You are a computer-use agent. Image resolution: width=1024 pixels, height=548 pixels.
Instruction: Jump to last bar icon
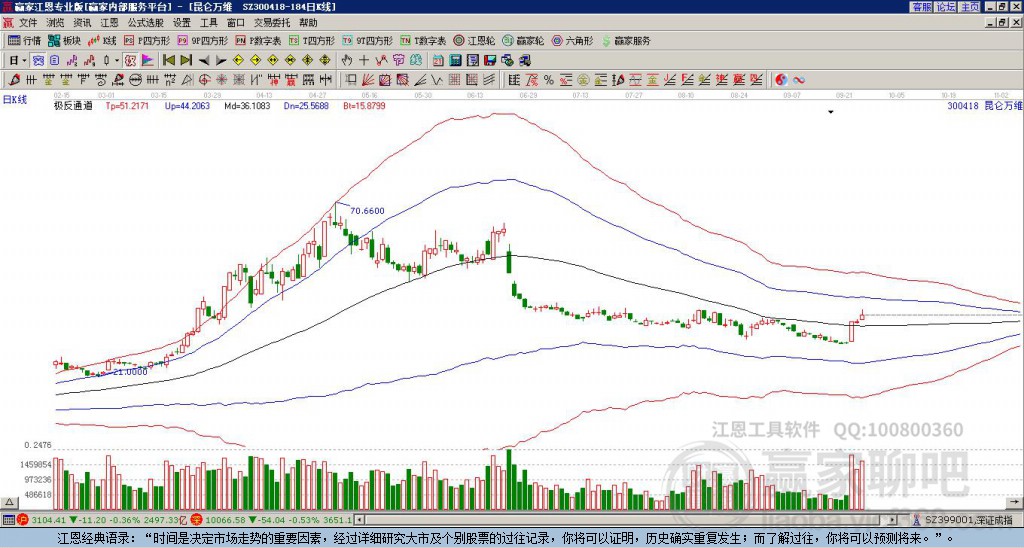(185, 61)
